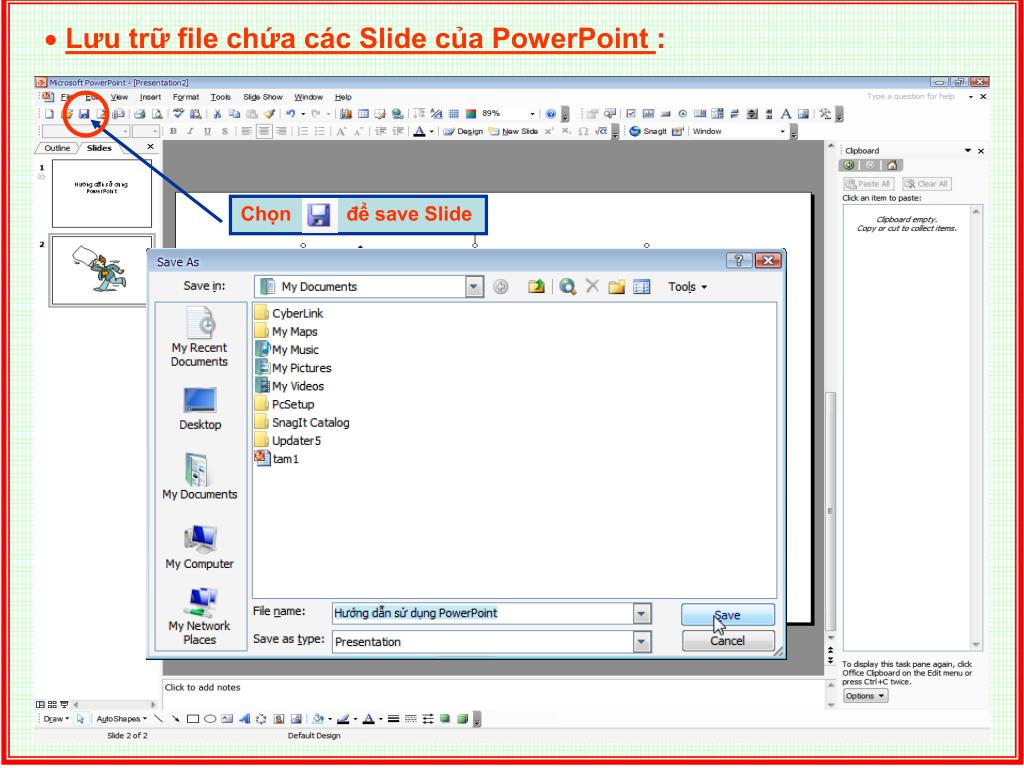Select the Rectangle drawing tool
This screenshot has width=1024, height=768.
point(193,719)
